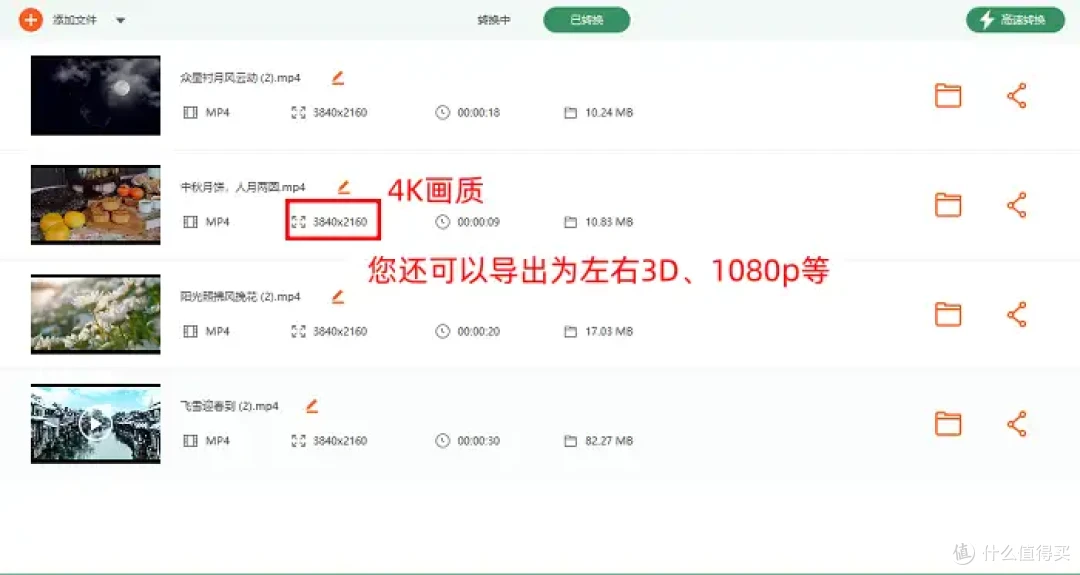Select the file name of the 00:00:20 video
Screen dimensions: 1080x575
(x=240, y=297)
